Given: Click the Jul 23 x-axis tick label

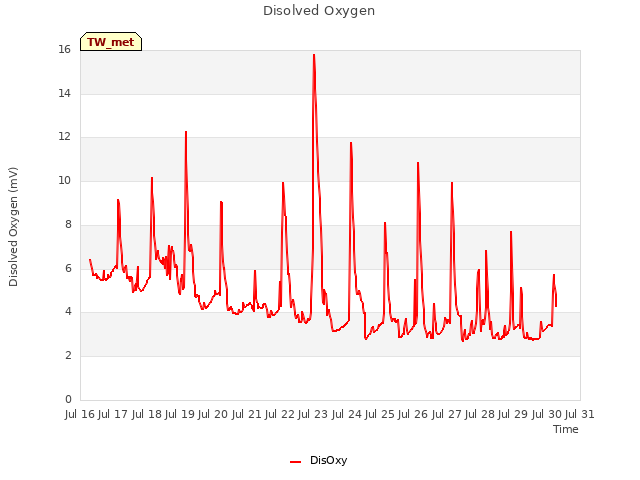Looking at the screenshot, I should pyautogui.click(x=313, y=414).
